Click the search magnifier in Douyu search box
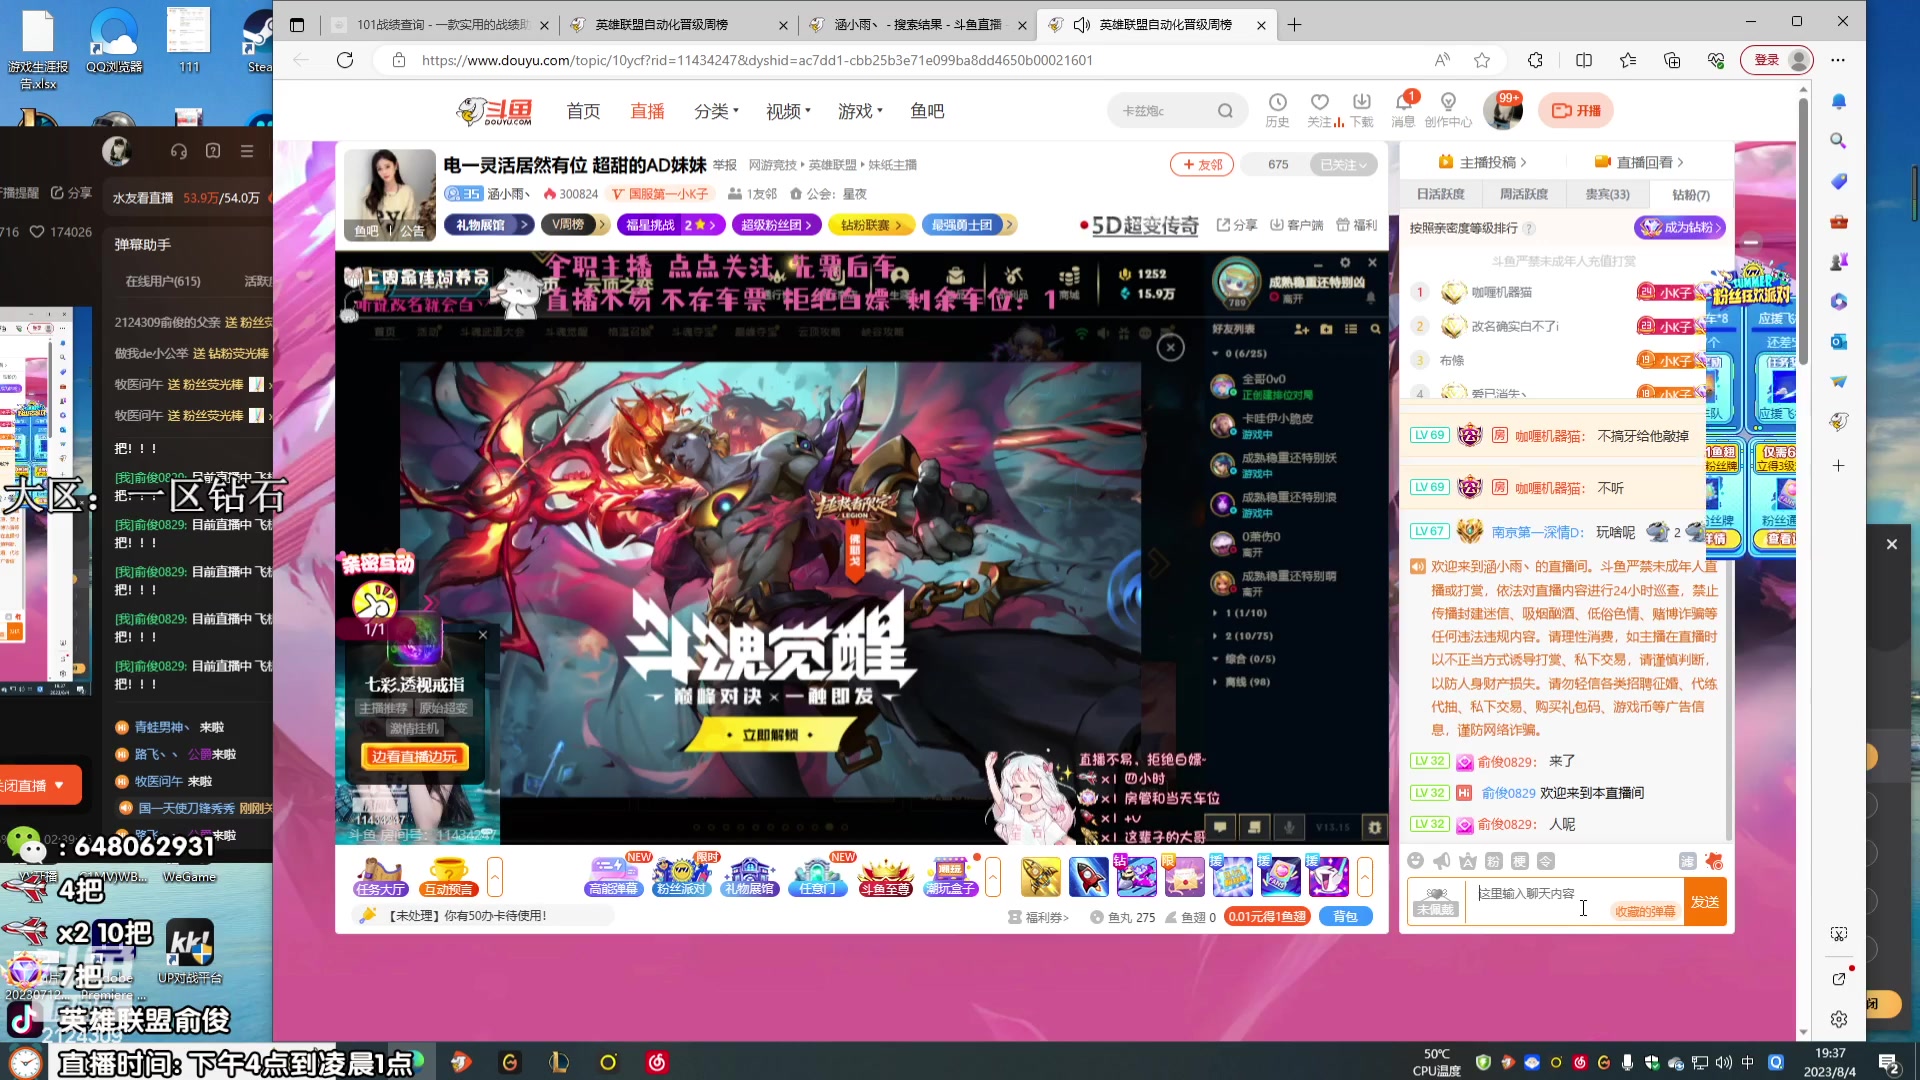Image resolution: width=1920 pixels, height=1080 pixels. 1225,111
